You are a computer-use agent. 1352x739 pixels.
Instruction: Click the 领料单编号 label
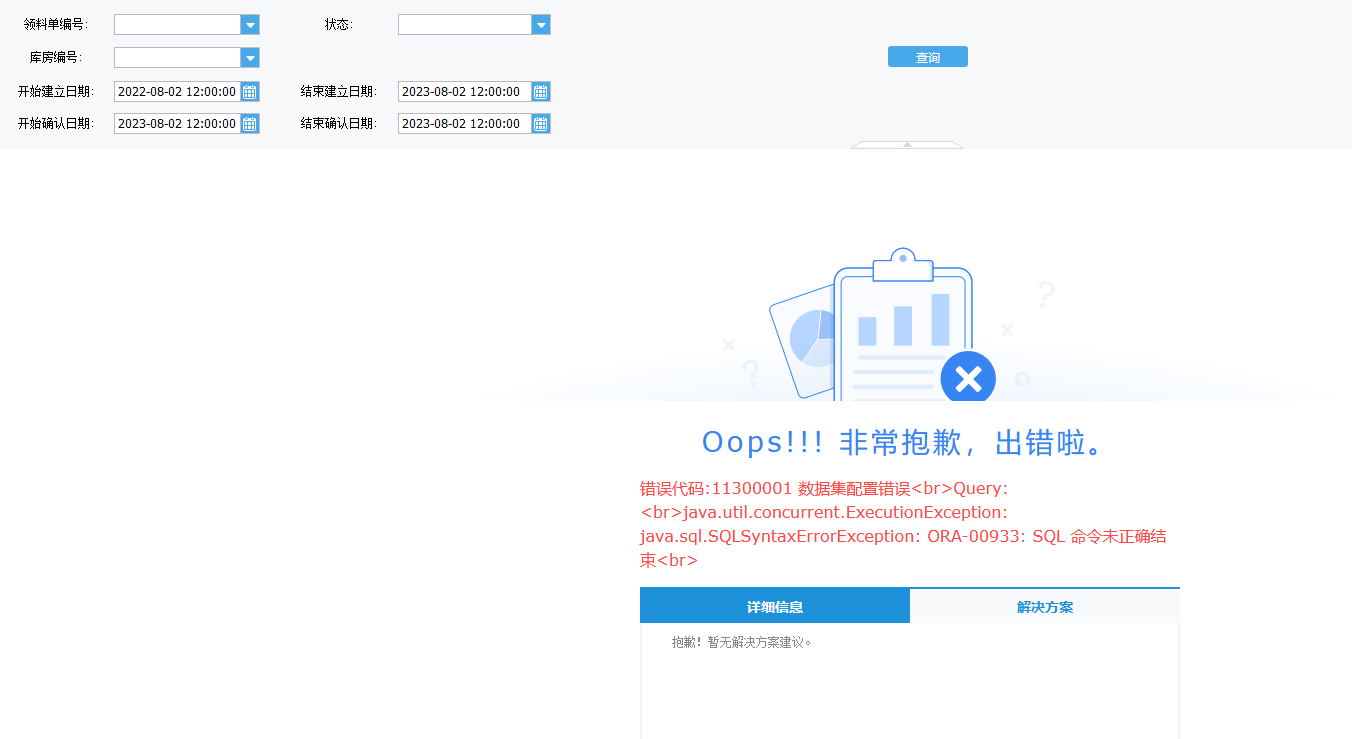(56, 24)
